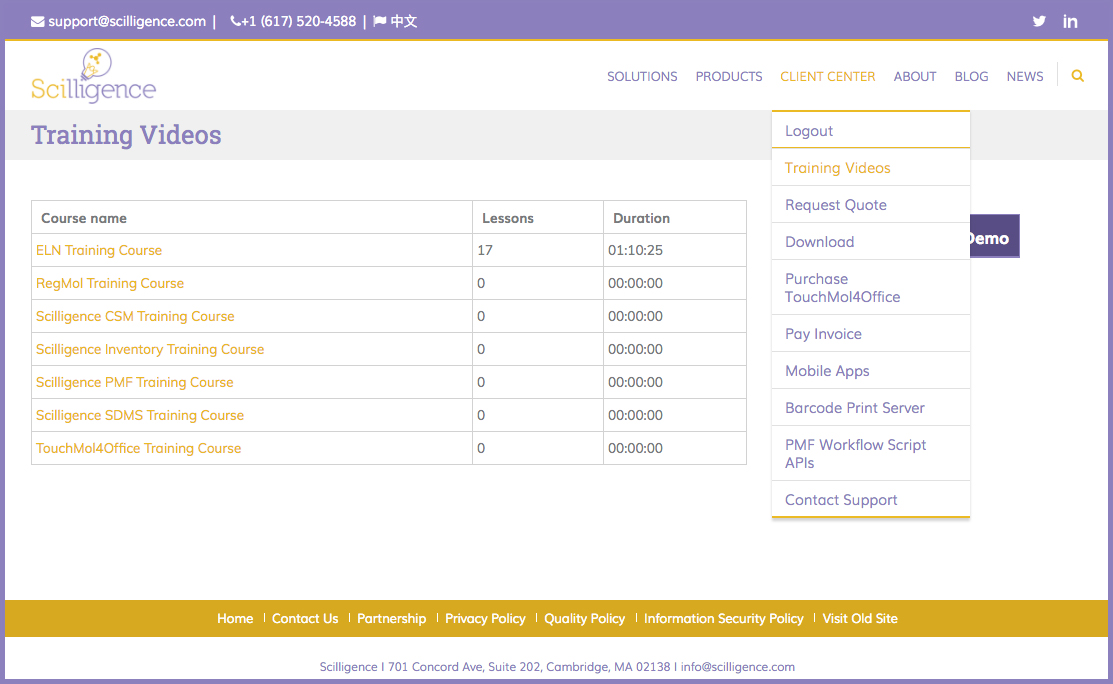Open Information Security Policy footer link

(x=723, y=619)
